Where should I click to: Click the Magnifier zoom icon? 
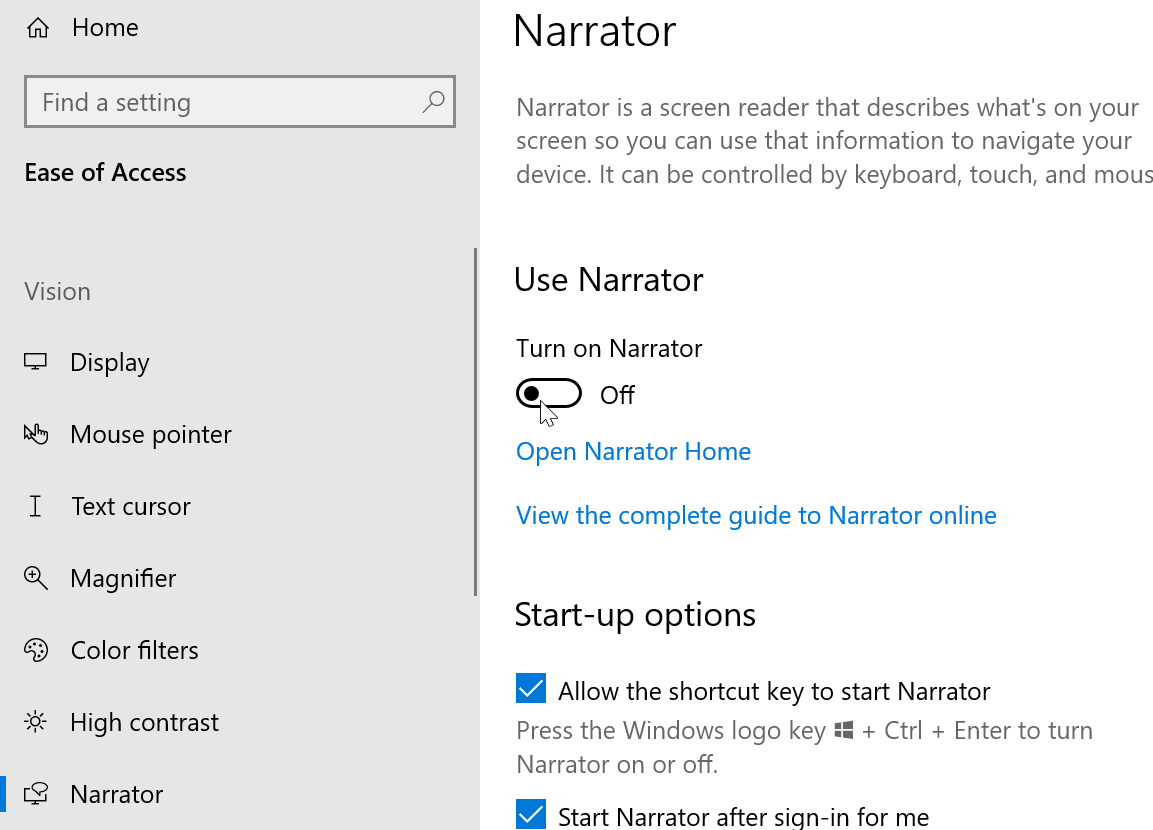coord(35,578)
